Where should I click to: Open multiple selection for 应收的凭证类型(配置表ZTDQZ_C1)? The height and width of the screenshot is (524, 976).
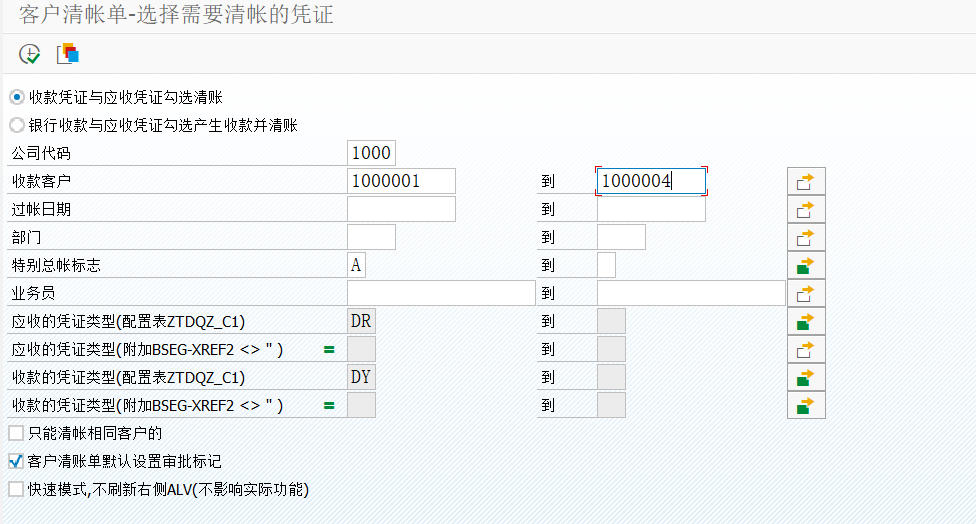click(x=806, y=321)
